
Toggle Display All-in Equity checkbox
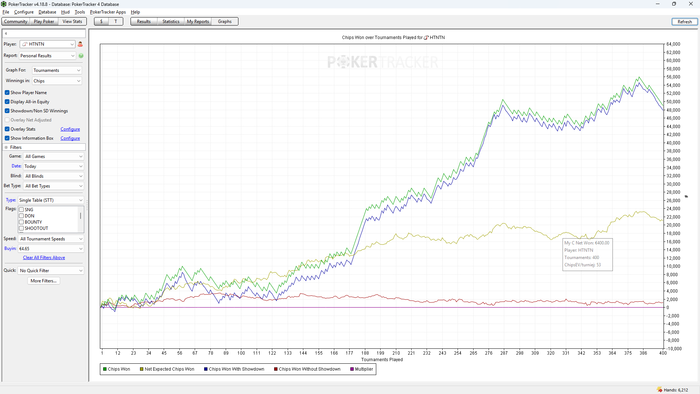[x=7, y=102]
